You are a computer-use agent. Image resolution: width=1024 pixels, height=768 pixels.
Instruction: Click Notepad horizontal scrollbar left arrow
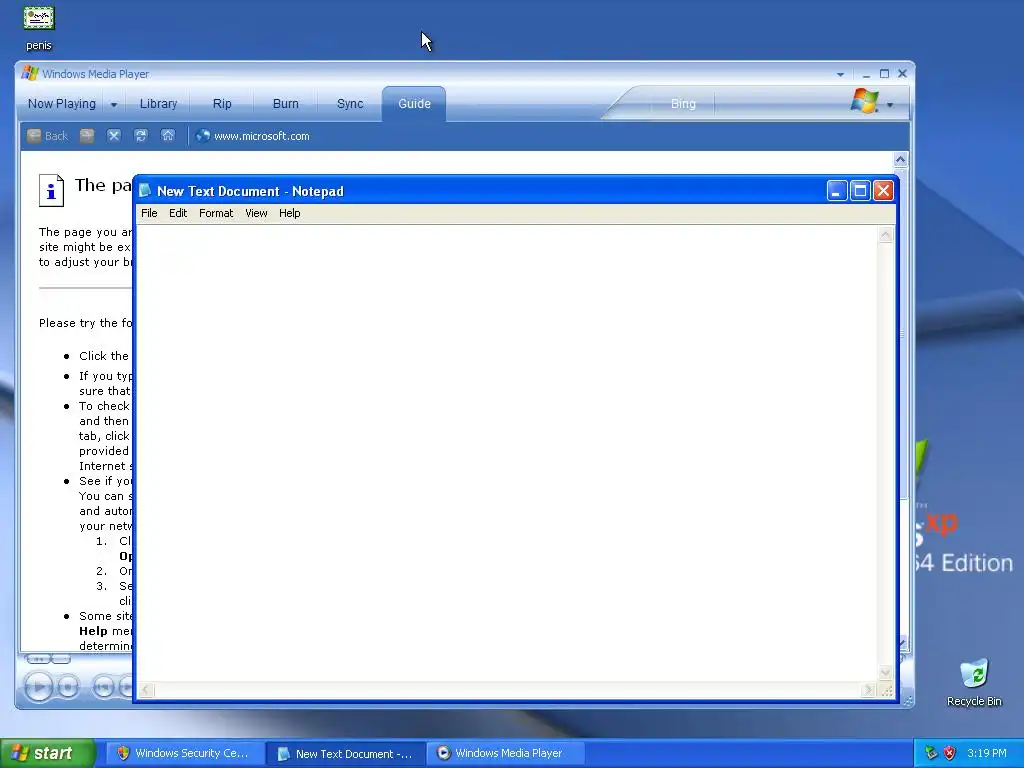[x=146, y=690]
